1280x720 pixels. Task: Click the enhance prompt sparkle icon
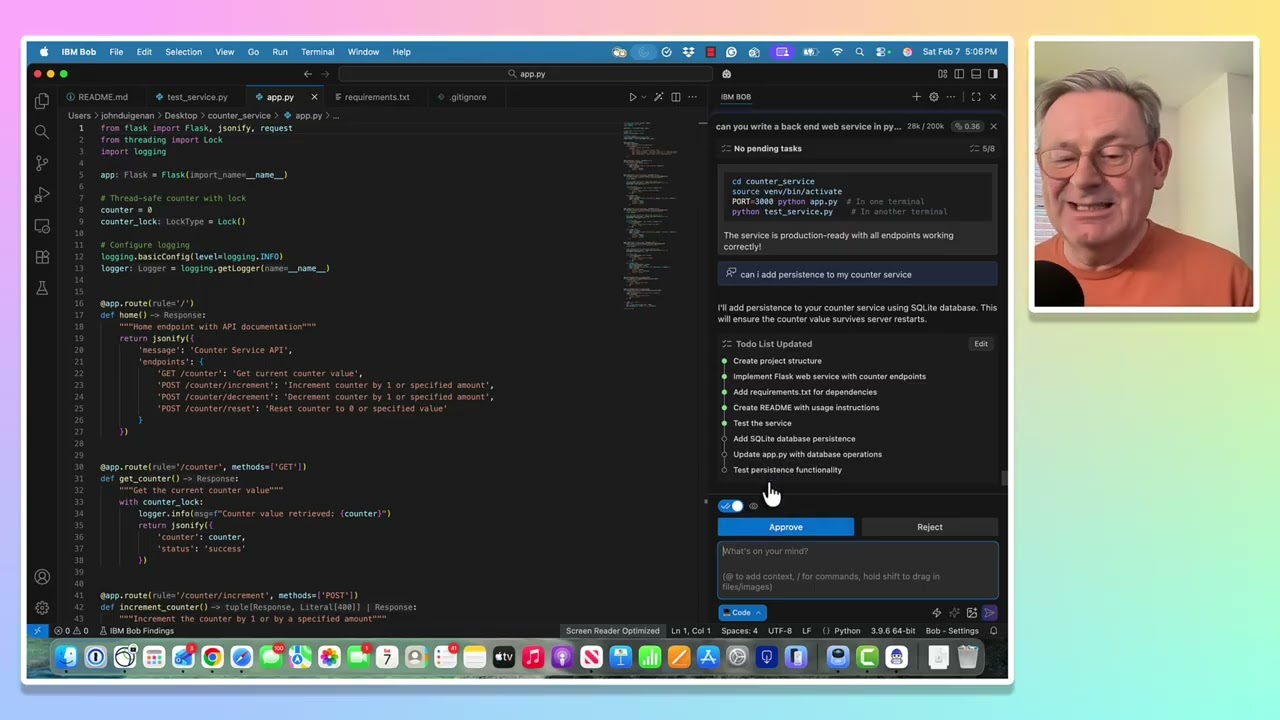tap(954, 613)
